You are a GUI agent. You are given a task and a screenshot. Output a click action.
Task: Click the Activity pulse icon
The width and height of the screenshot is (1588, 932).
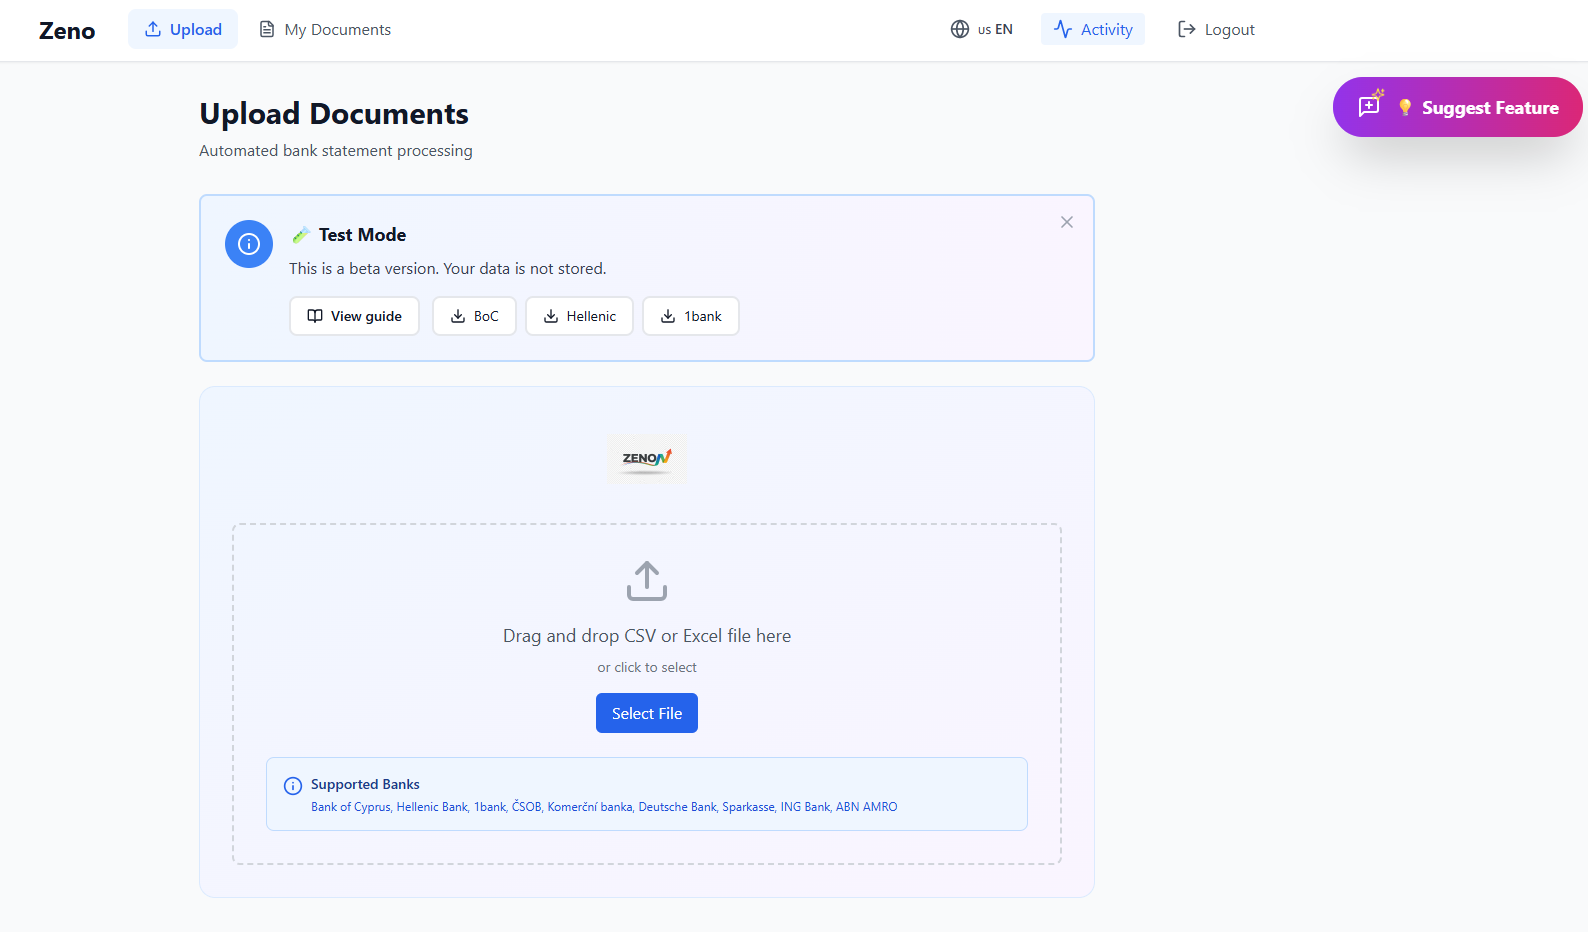(1063, 29)
